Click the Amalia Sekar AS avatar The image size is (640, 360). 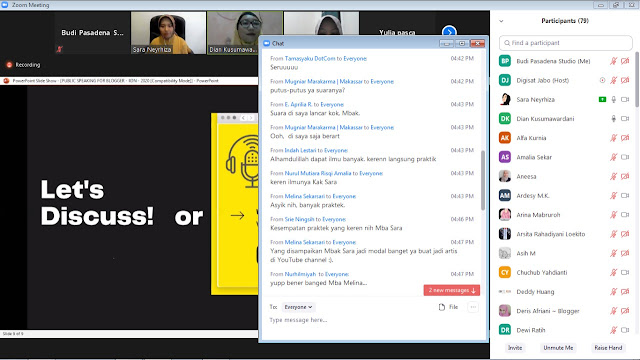tap(505, 157)
